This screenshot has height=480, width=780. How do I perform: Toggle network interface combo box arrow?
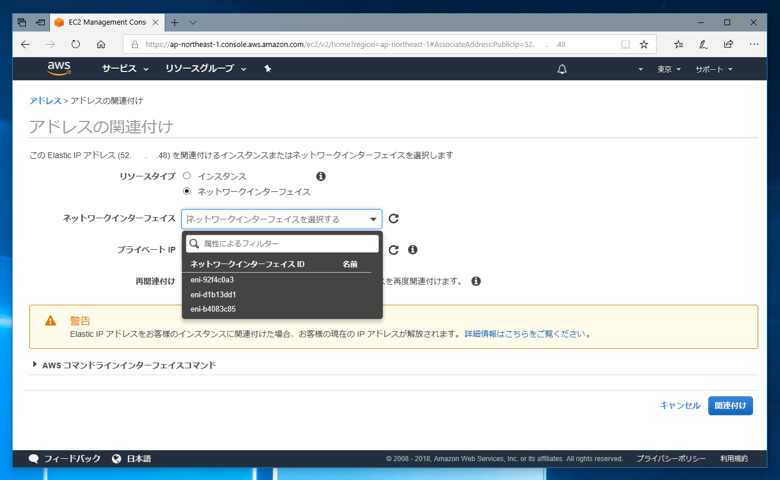[x=373, y=219]
